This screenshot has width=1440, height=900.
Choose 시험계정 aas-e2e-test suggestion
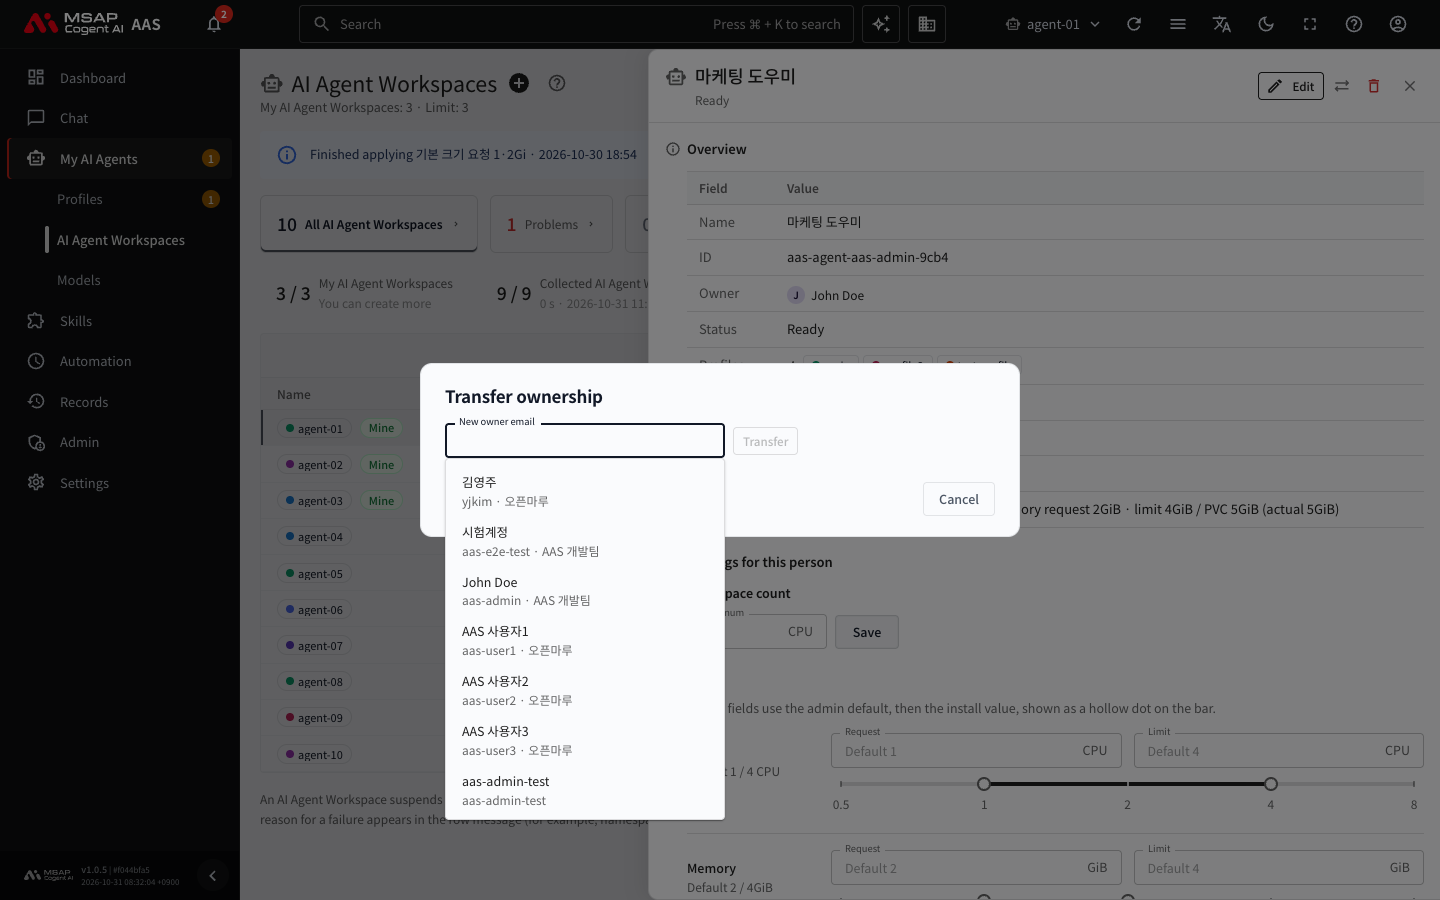pos(585,541)
